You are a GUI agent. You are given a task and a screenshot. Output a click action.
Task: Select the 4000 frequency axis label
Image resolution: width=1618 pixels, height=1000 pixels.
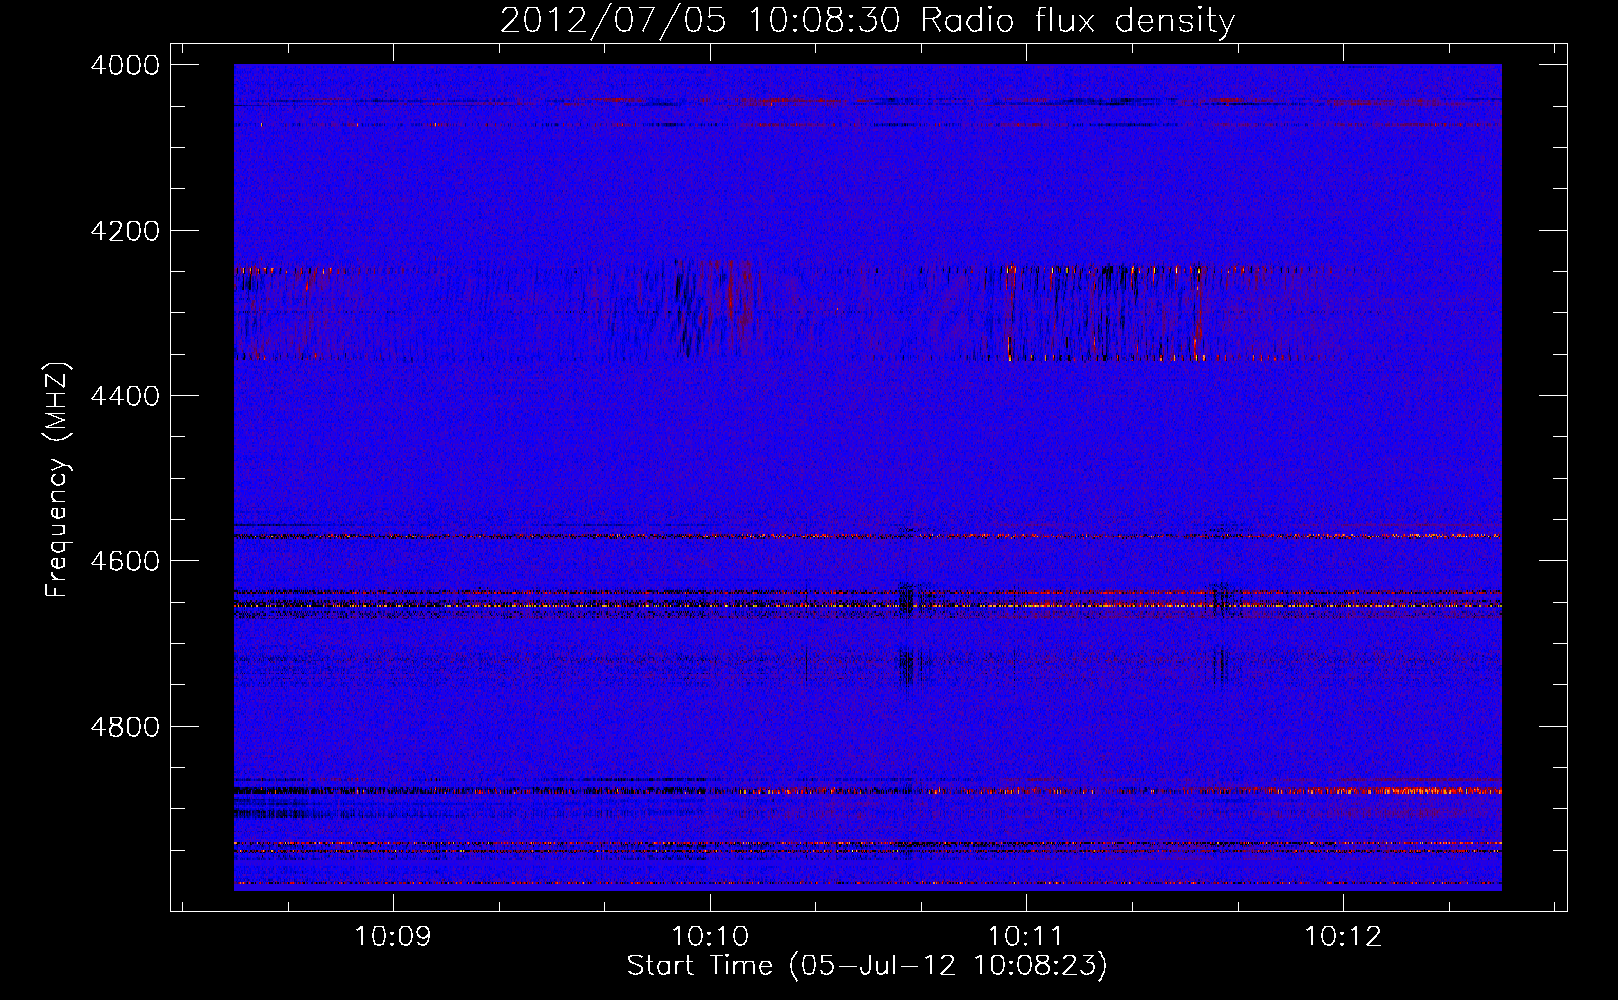click(x=125, y=65)
